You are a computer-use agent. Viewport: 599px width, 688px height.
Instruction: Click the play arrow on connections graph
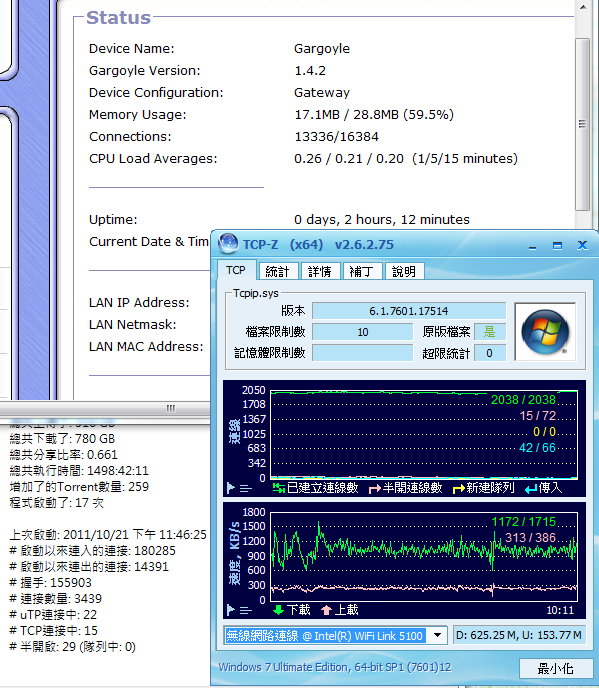[231, 487]
